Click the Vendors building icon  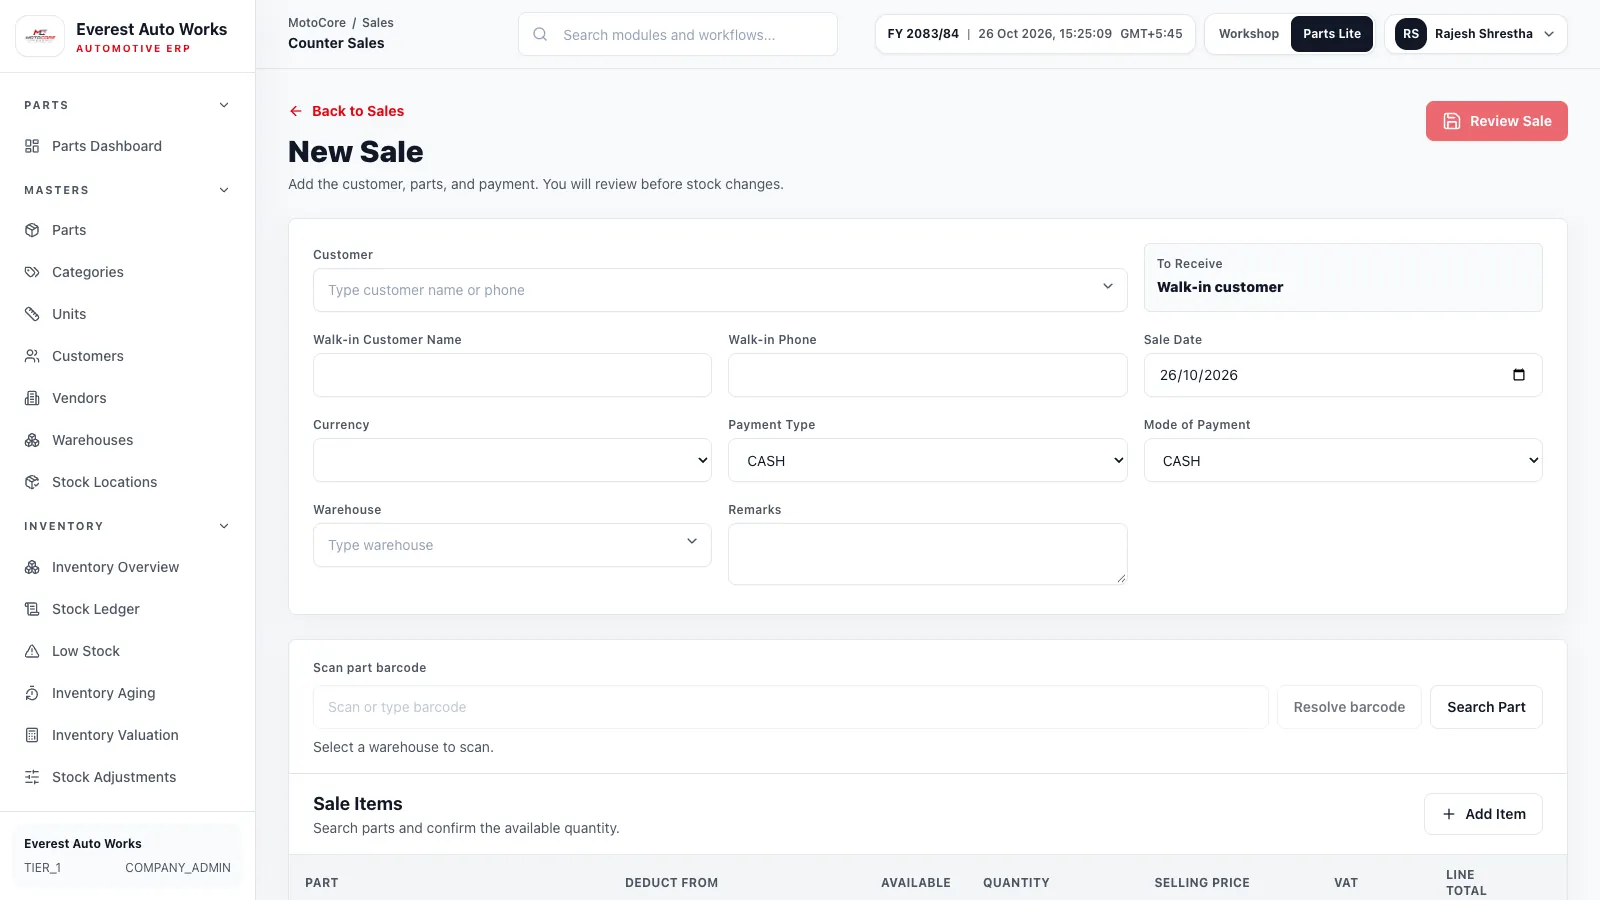[x=32, y=398]
